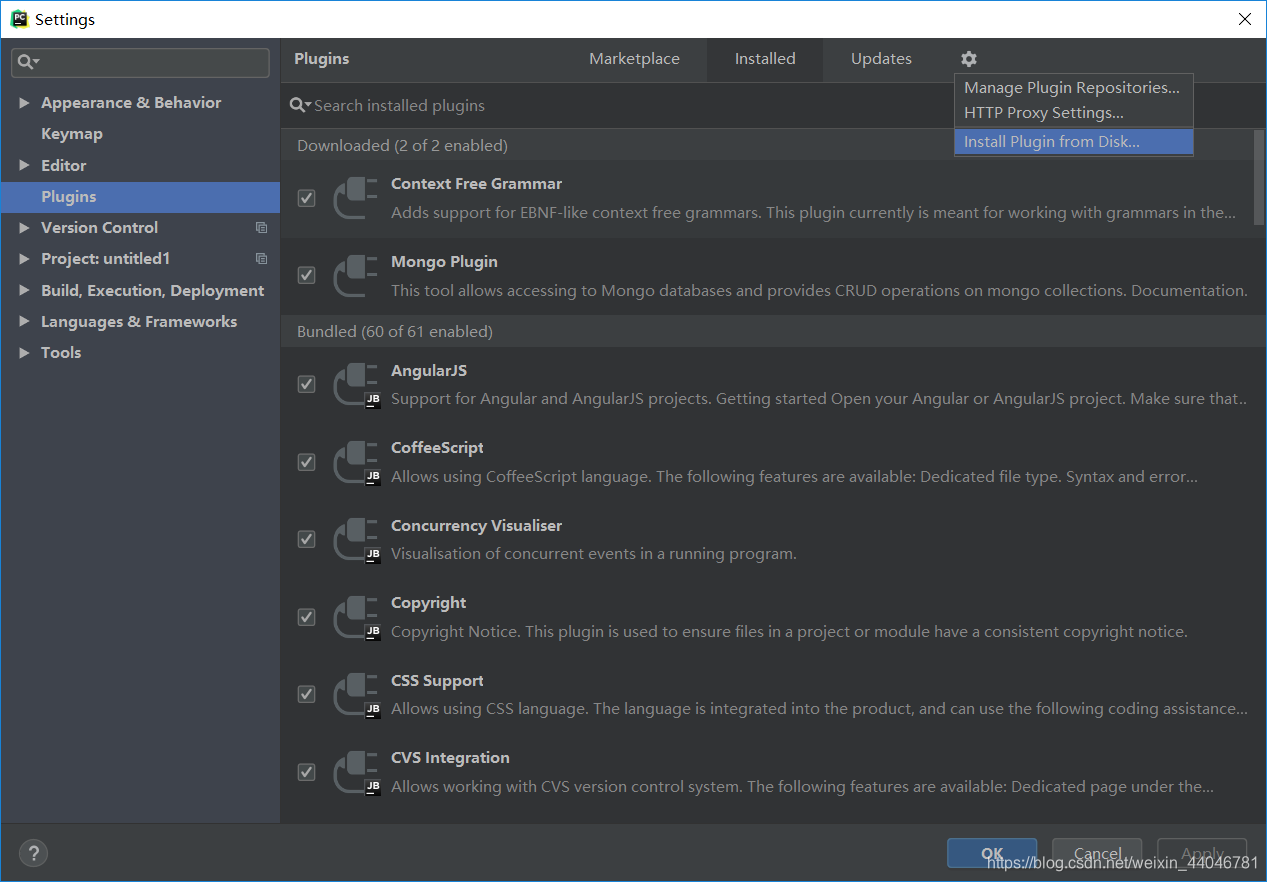Expand the Editor tree arrow
Screen dimensions: 1267x882
pyautogui.click(x=24, y=166)
